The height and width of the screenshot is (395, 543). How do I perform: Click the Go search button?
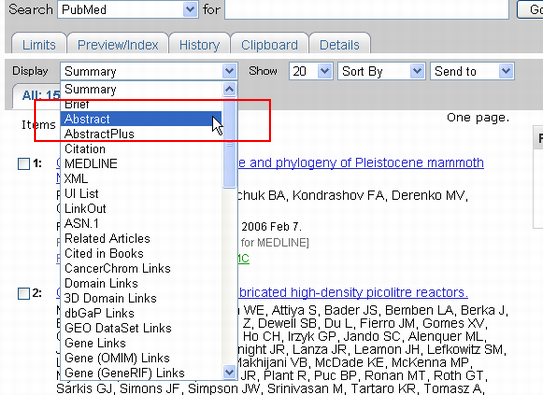pos(531,9)
